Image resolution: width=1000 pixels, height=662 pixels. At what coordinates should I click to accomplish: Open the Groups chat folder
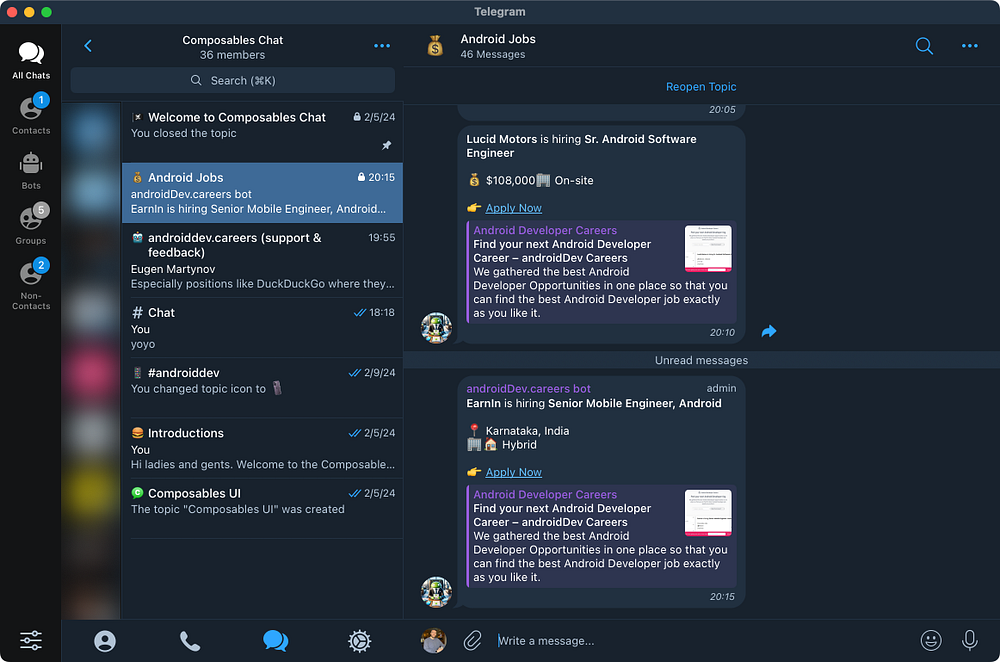pyautogui.click(x=31, y=224)
